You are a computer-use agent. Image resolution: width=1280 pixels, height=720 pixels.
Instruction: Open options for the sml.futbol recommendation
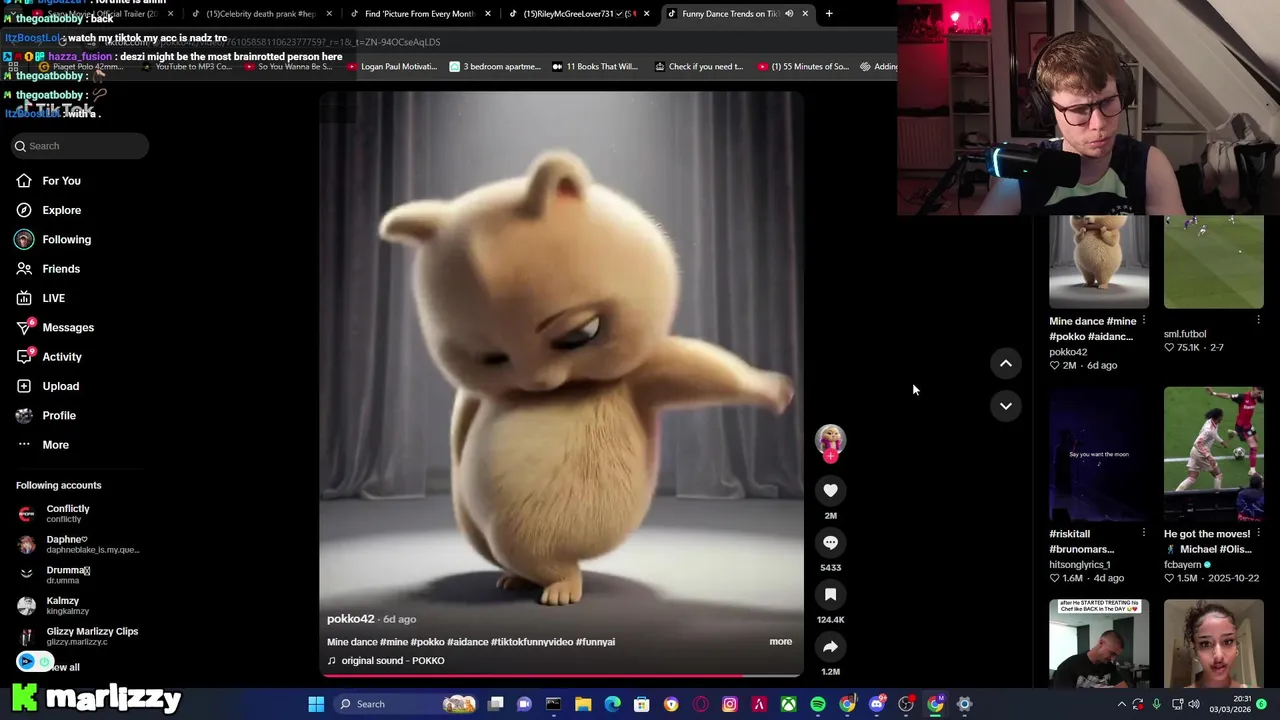pos(1258,320)
